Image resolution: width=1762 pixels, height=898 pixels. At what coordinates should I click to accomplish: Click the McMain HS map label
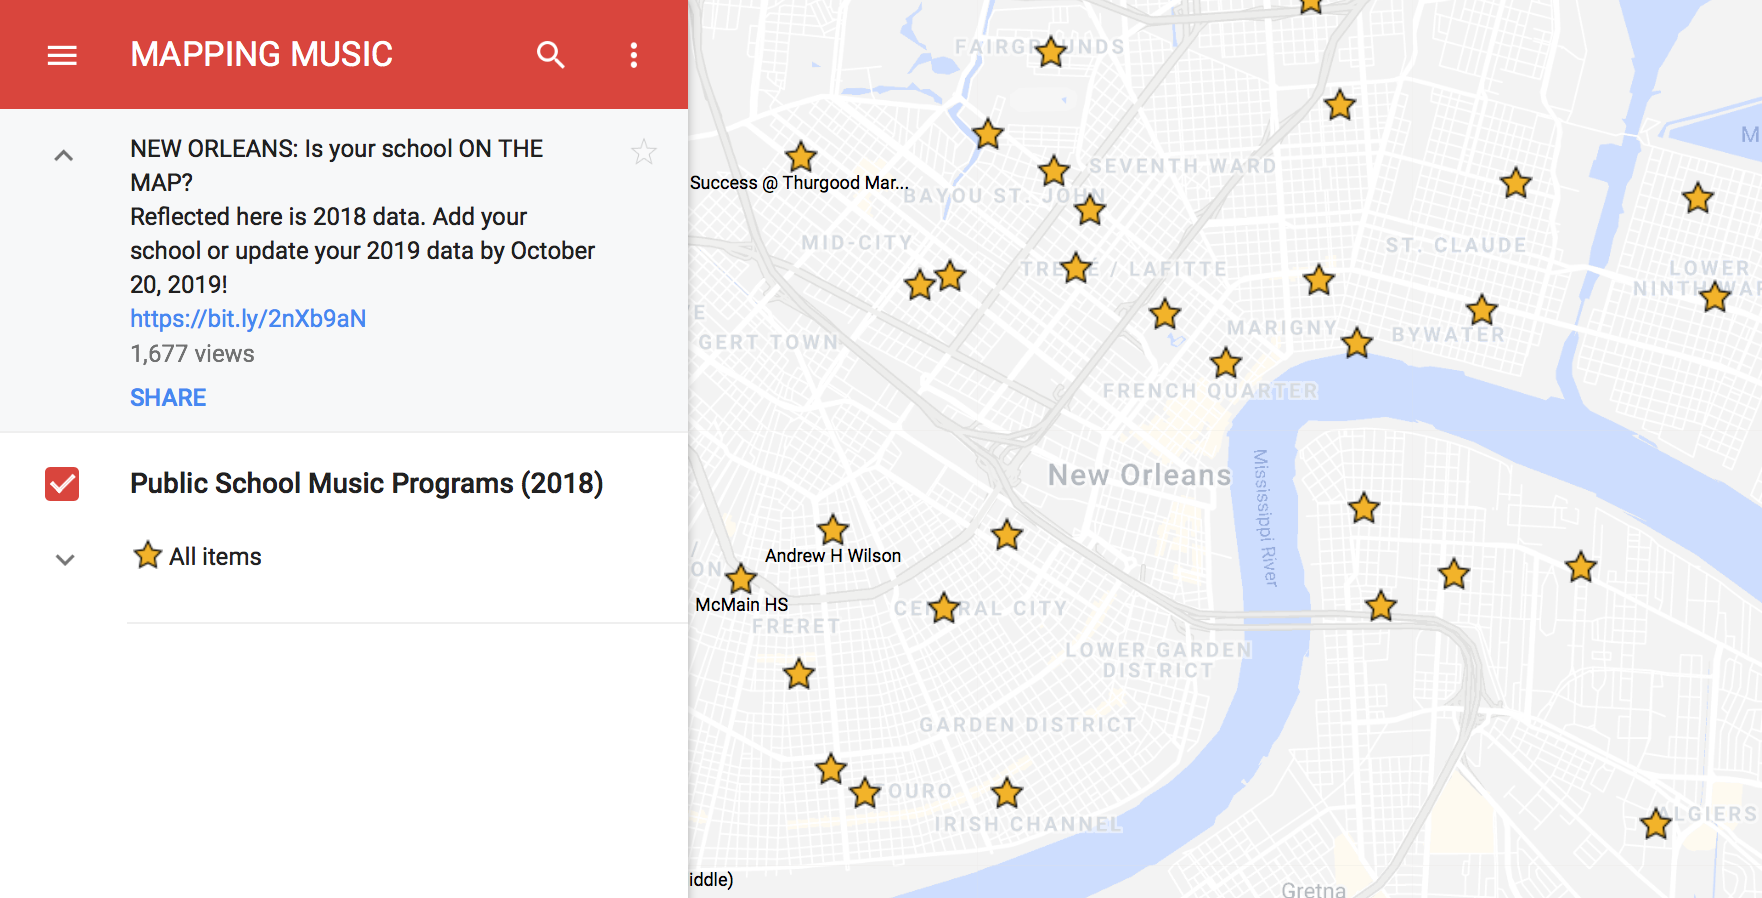pyautogui.click(x=742, y=605)
